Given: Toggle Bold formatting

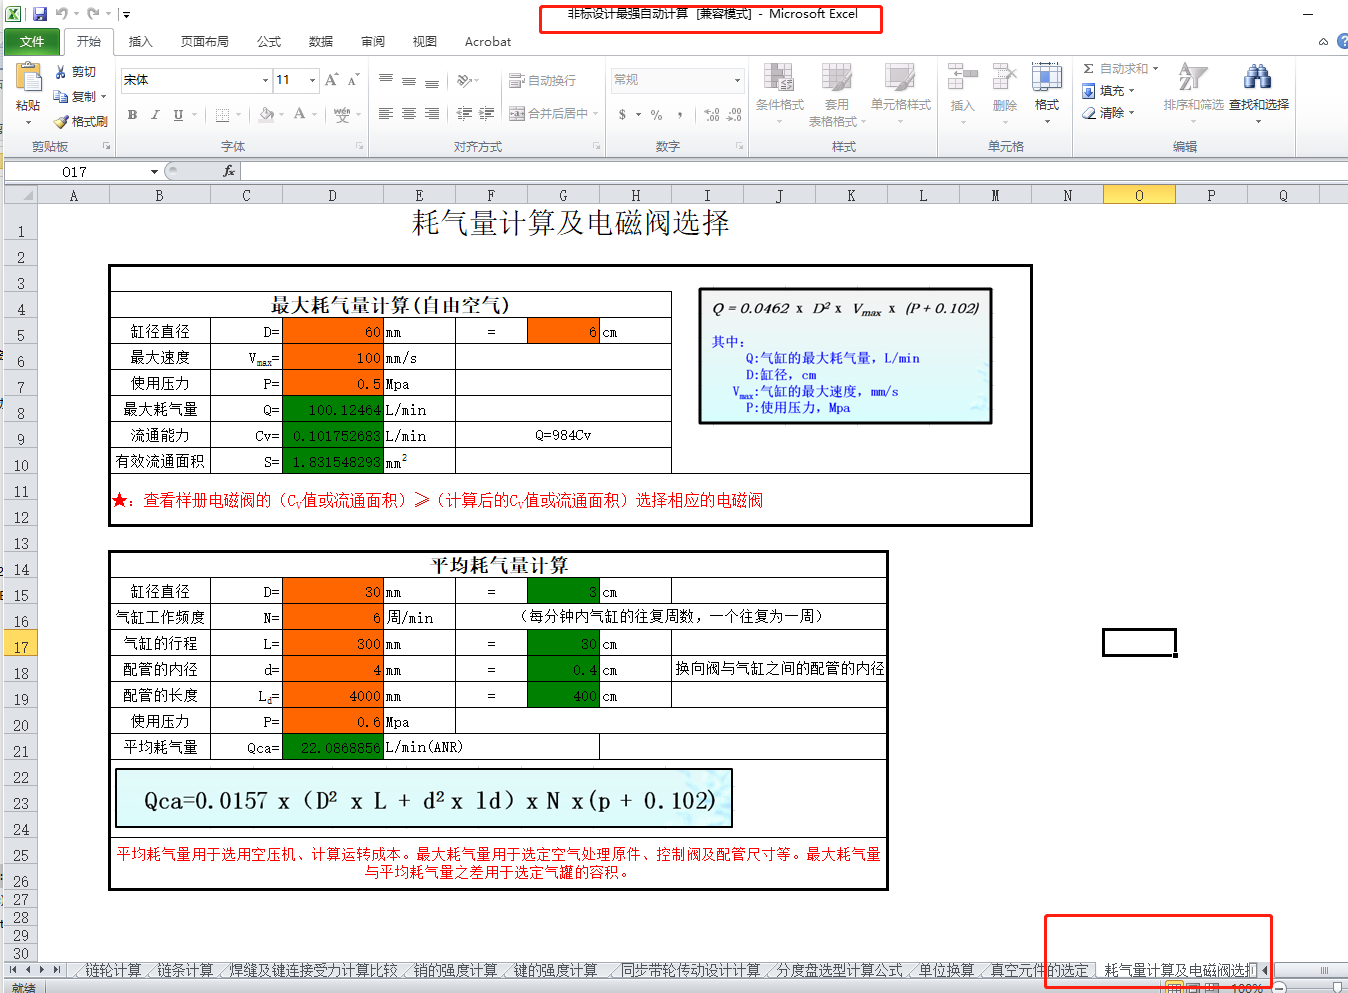Looking at the screenshot, I should pos(132,115).
